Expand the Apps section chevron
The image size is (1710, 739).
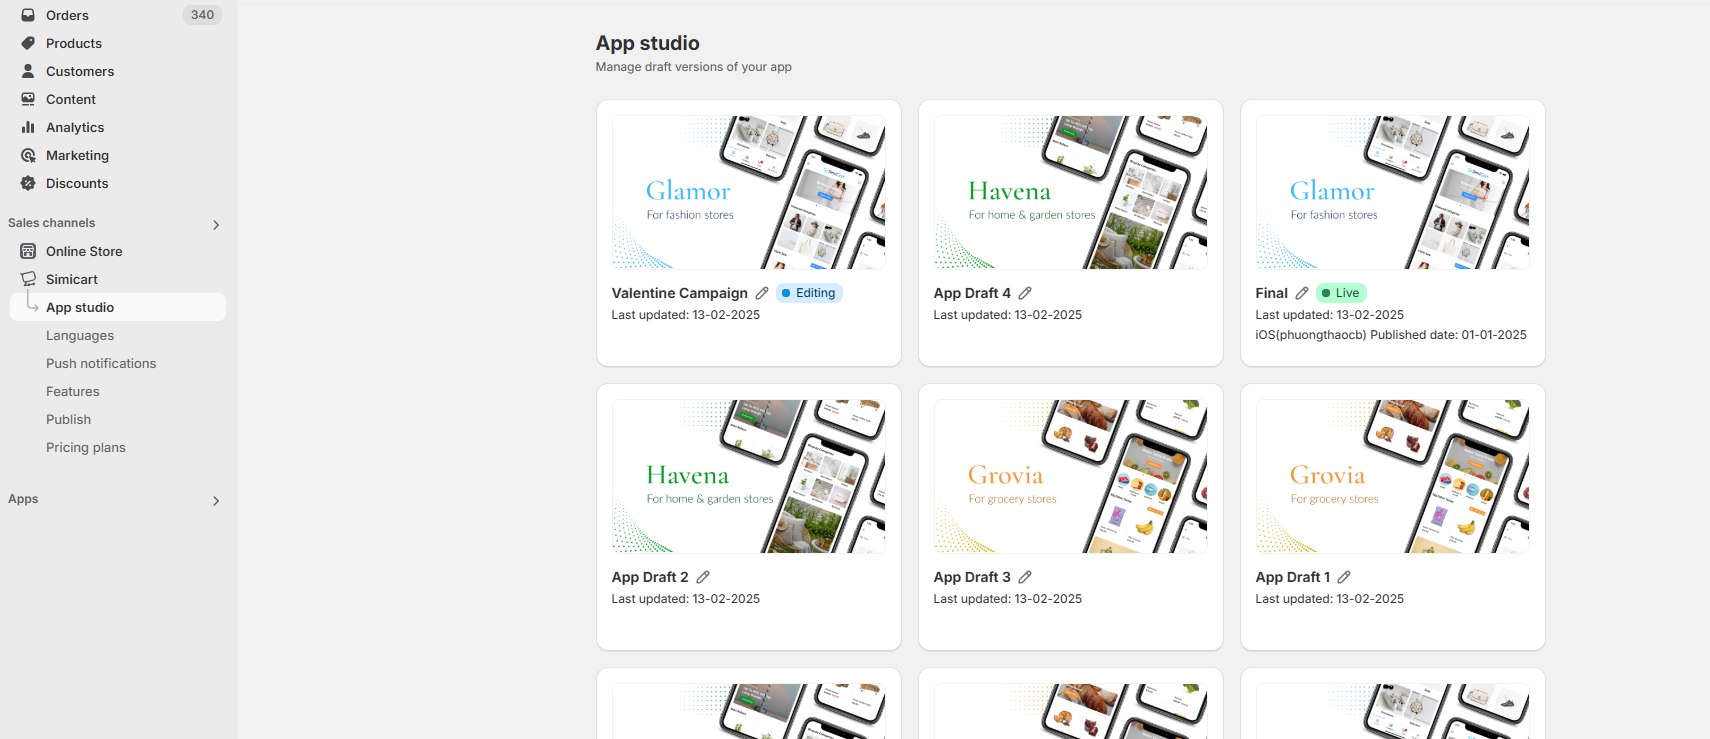click(x=216, y=500)
